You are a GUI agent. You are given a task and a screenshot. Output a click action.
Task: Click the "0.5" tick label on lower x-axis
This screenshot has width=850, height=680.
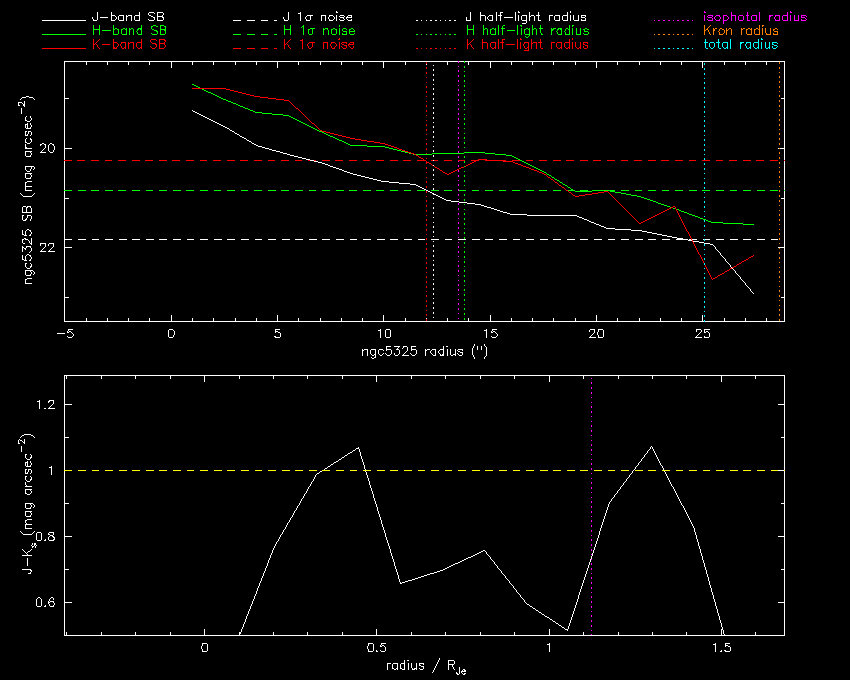tap(377, 648)
